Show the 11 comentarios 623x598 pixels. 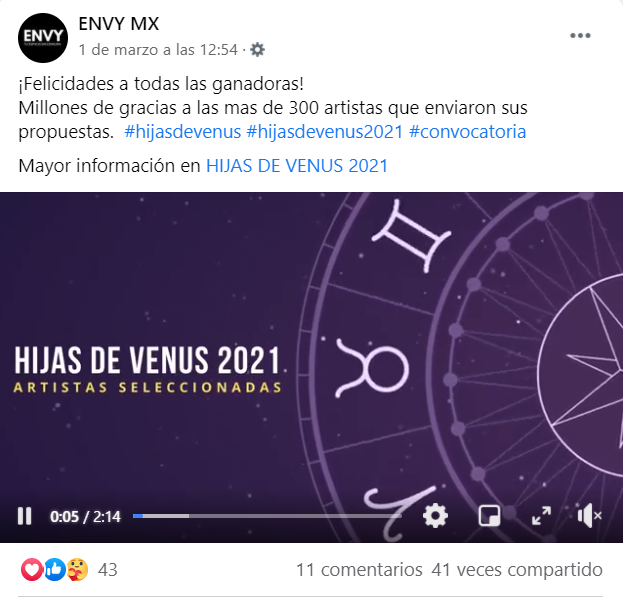click(x=359, y=570)
